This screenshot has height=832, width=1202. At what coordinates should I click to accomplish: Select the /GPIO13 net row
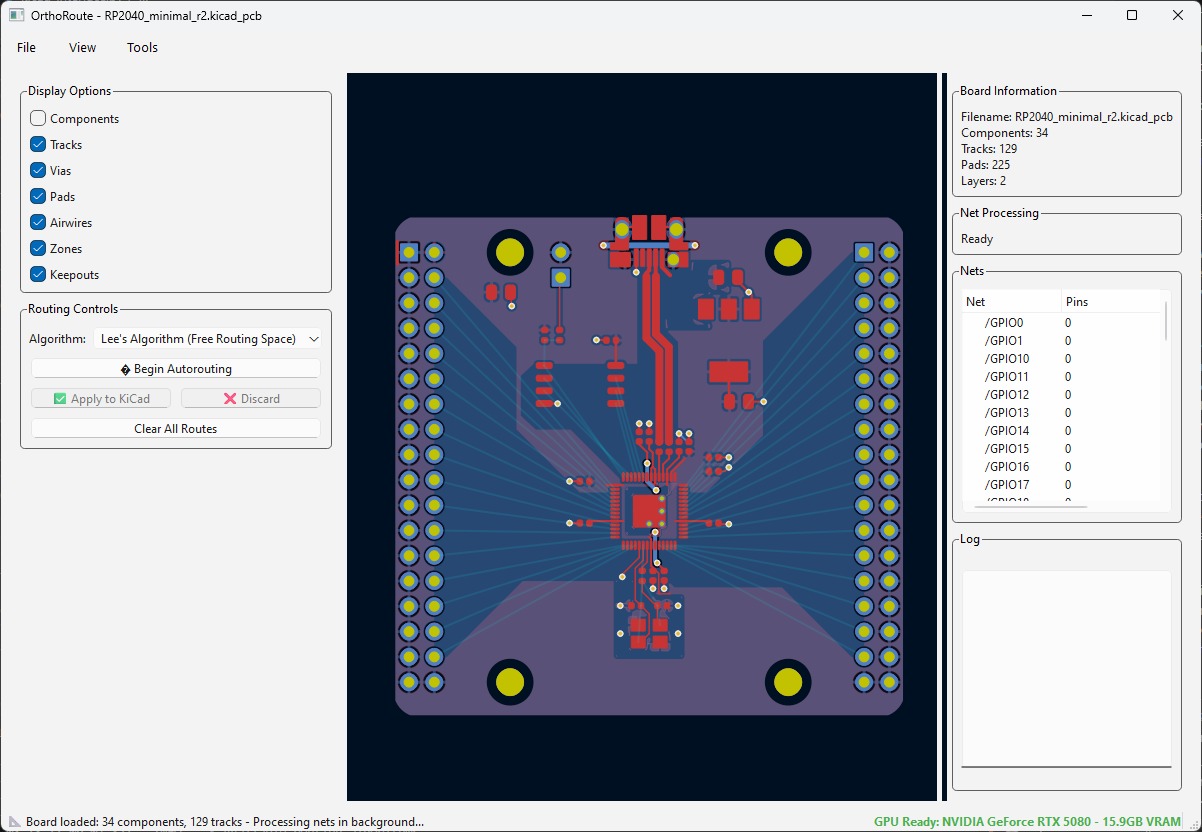1060,413
